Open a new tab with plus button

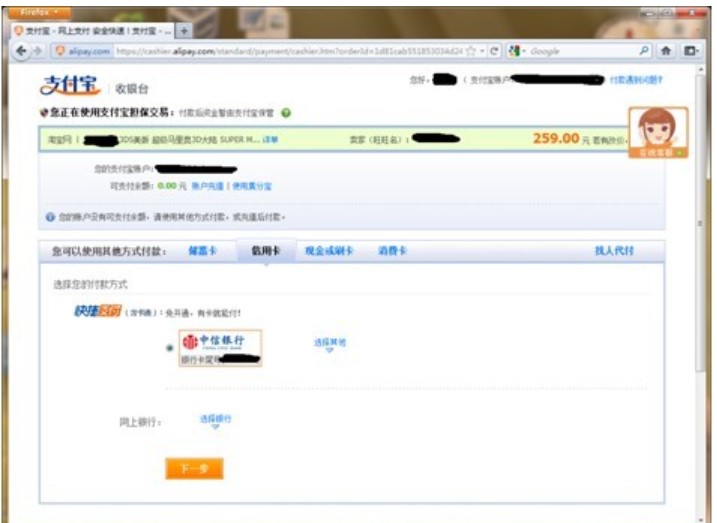184,31
